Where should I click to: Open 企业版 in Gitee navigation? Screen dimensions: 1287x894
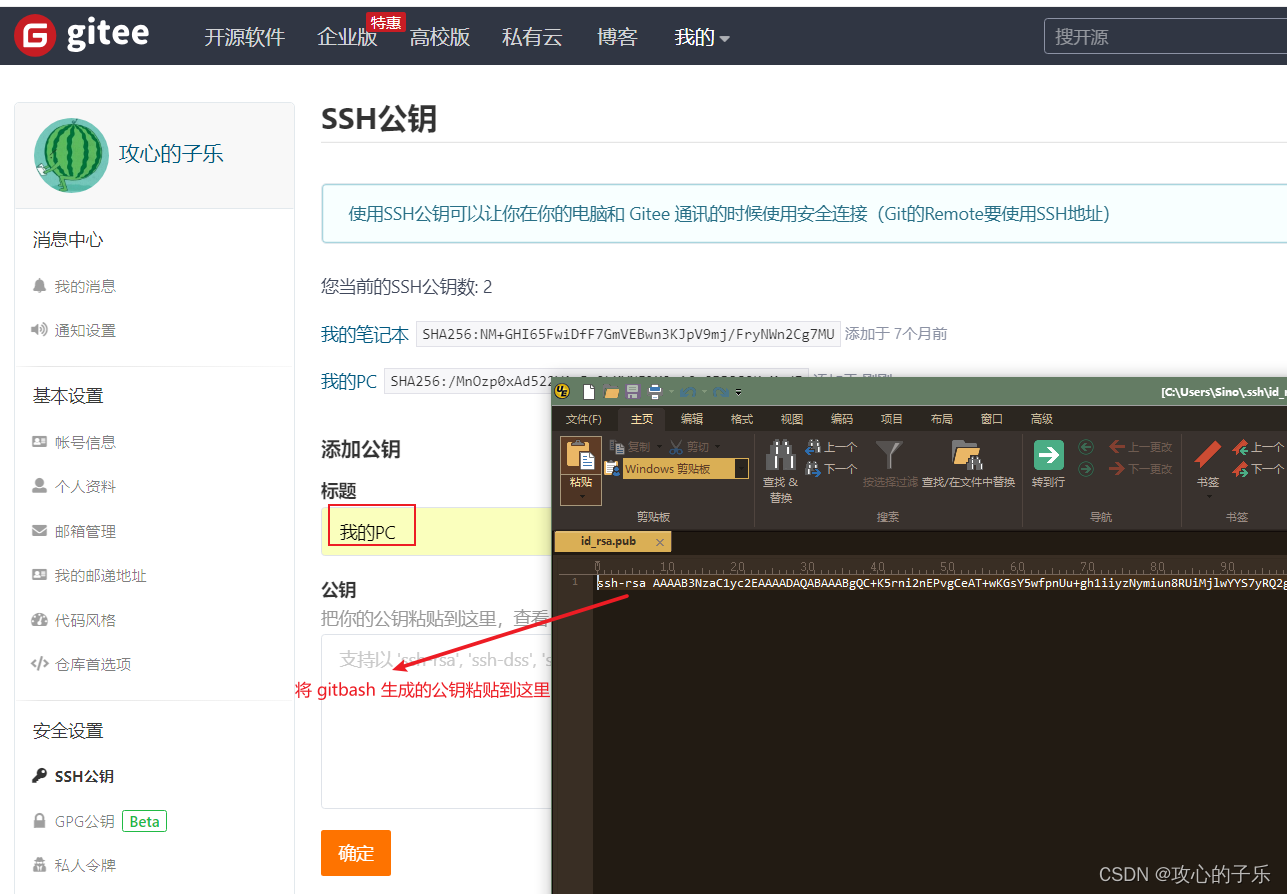tap(348, 37)
